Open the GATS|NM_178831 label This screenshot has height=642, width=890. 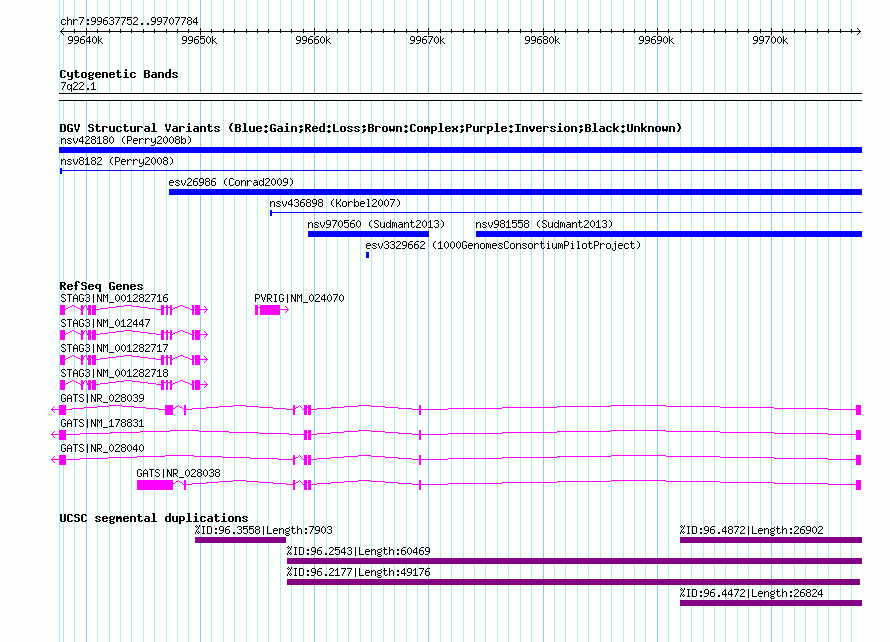click(102, 423)
